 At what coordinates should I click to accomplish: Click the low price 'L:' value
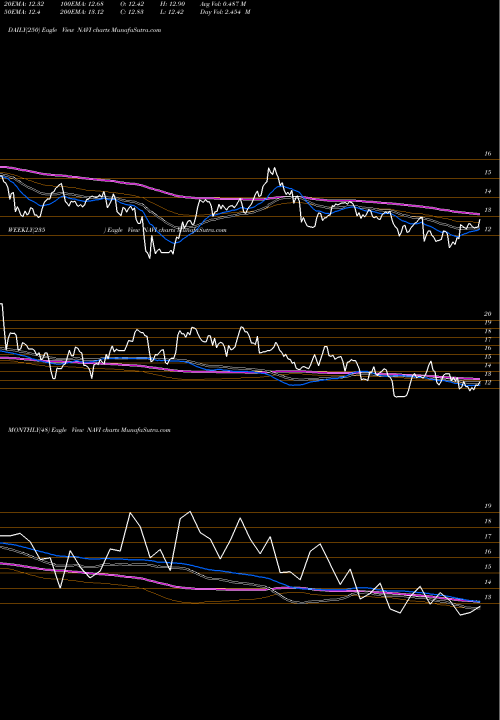(172, 12)
